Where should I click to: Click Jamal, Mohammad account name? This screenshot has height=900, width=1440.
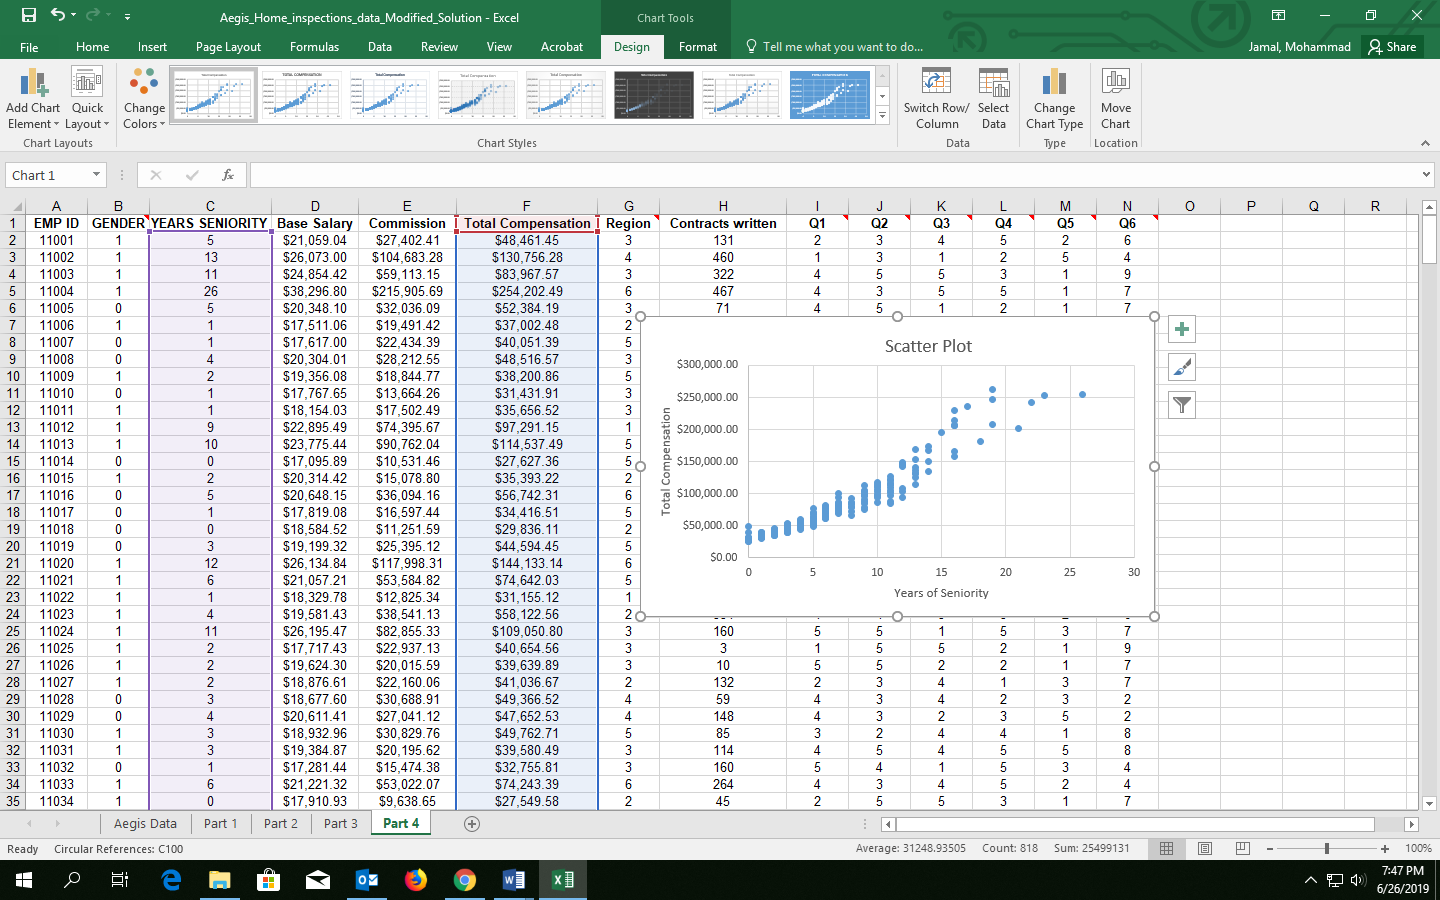pos(1299,47)
